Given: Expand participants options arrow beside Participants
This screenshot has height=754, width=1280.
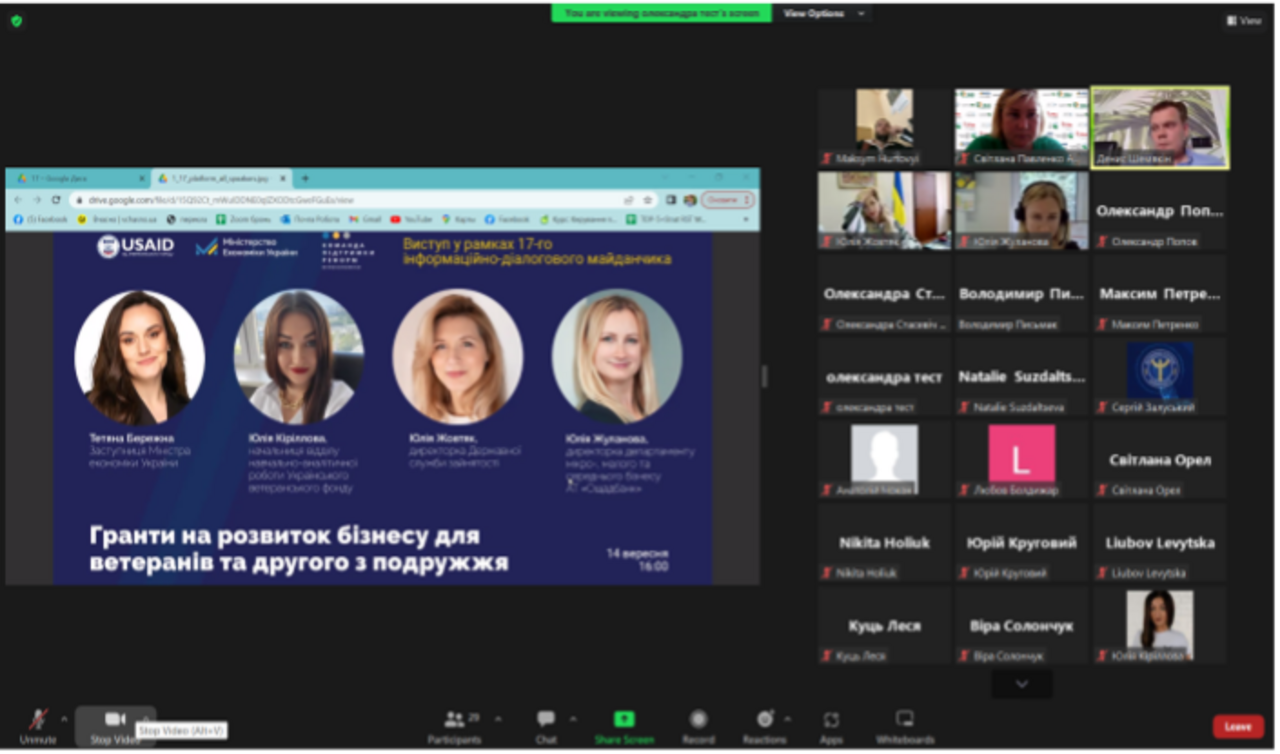Looking at the screenshot, I should [x=498, y=718].
